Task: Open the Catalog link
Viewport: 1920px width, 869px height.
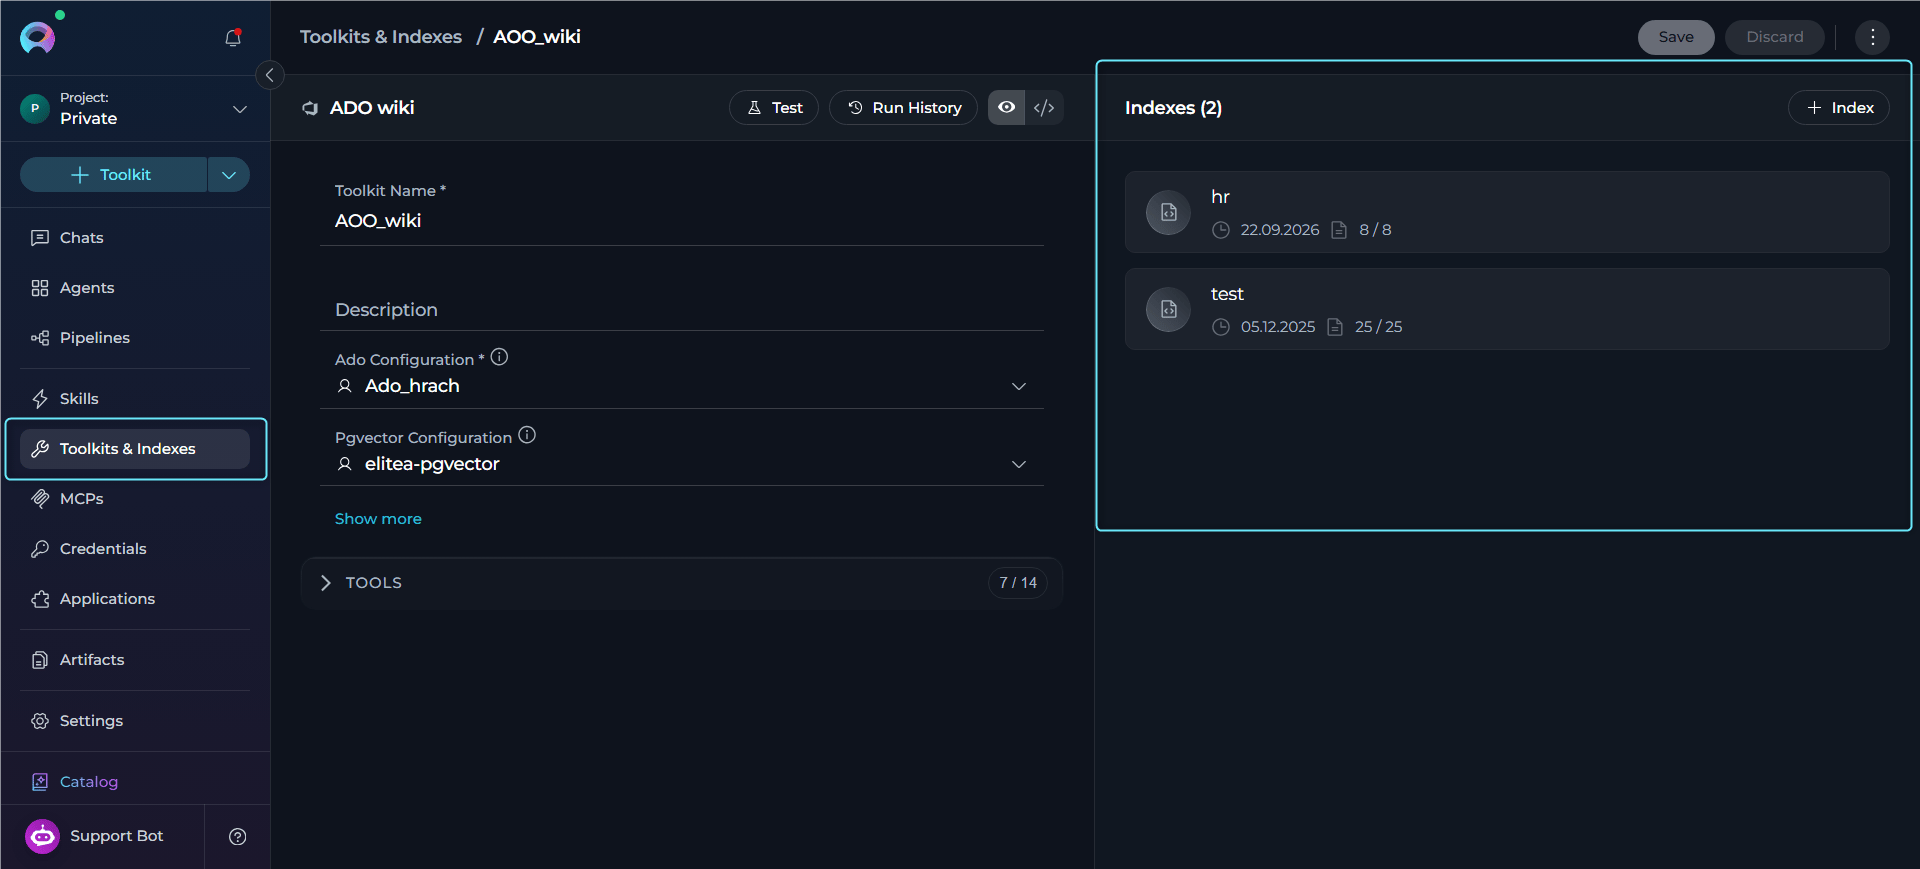Action: pos(135,782)
